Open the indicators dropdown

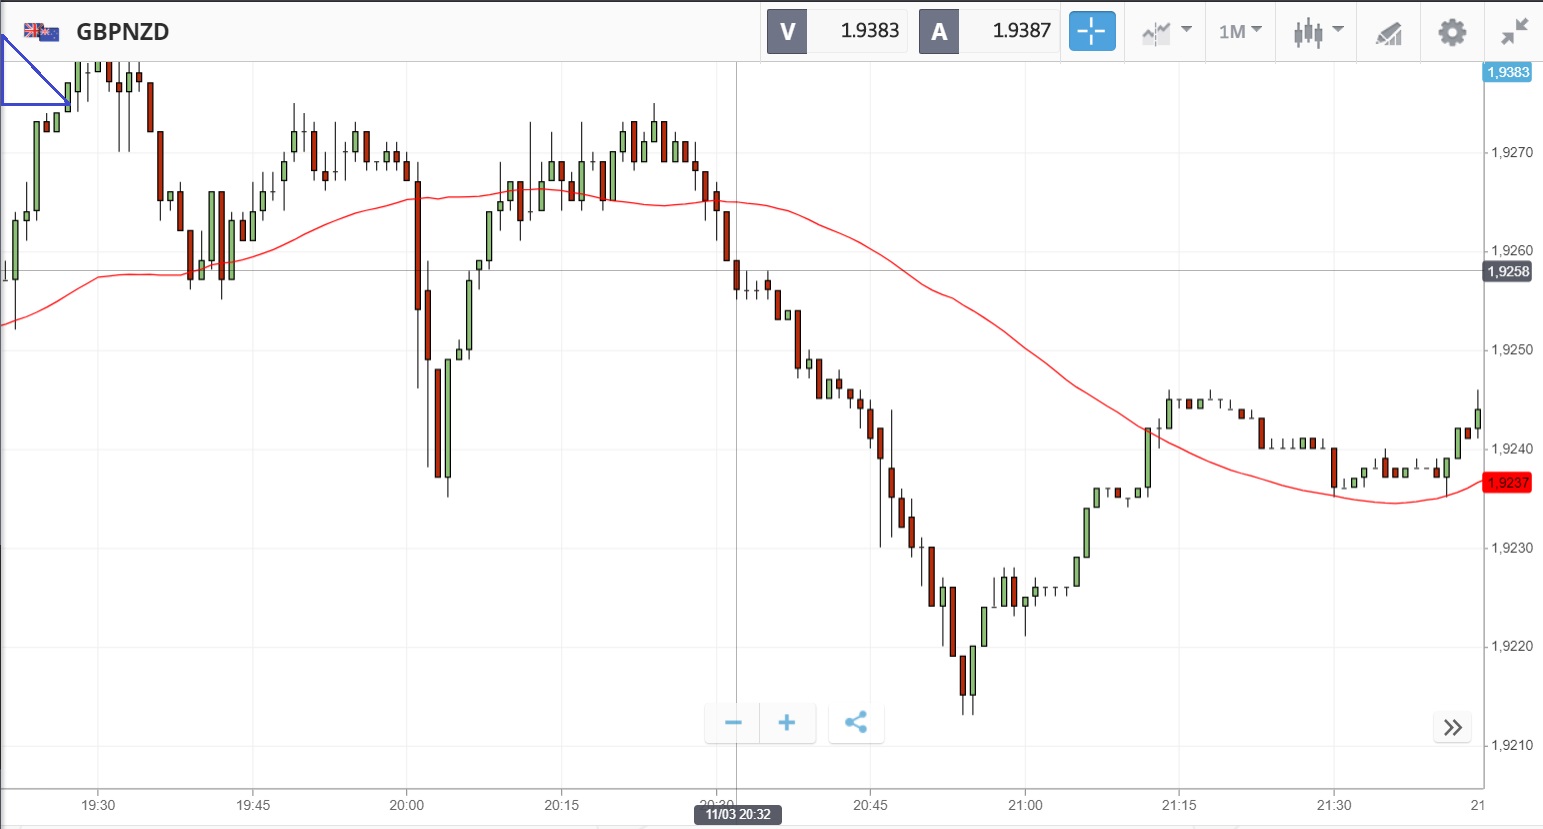1166,31
